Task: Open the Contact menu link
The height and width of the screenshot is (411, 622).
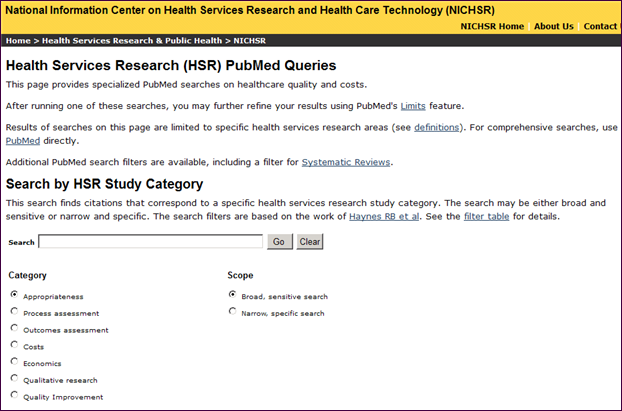Action: tap(600, 26)
